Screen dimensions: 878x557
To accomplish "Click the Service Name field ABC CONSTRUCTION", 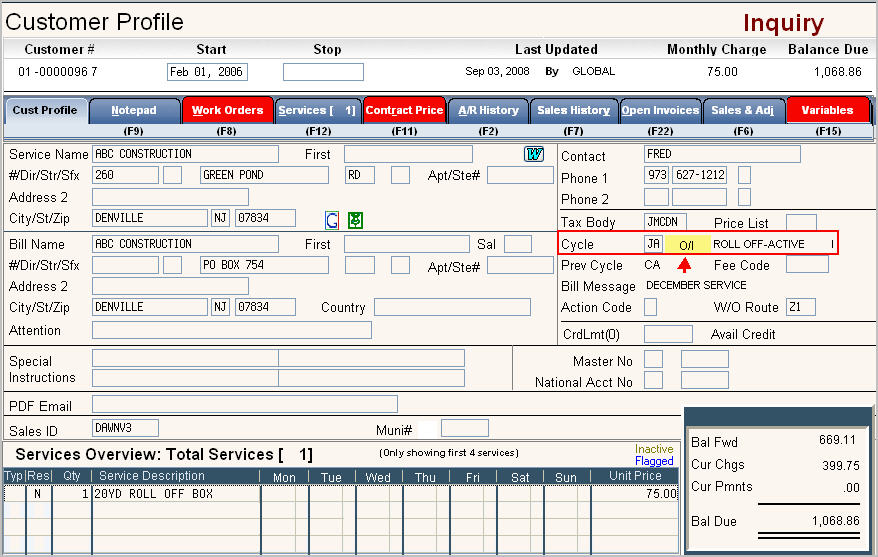I will point(185,154).
